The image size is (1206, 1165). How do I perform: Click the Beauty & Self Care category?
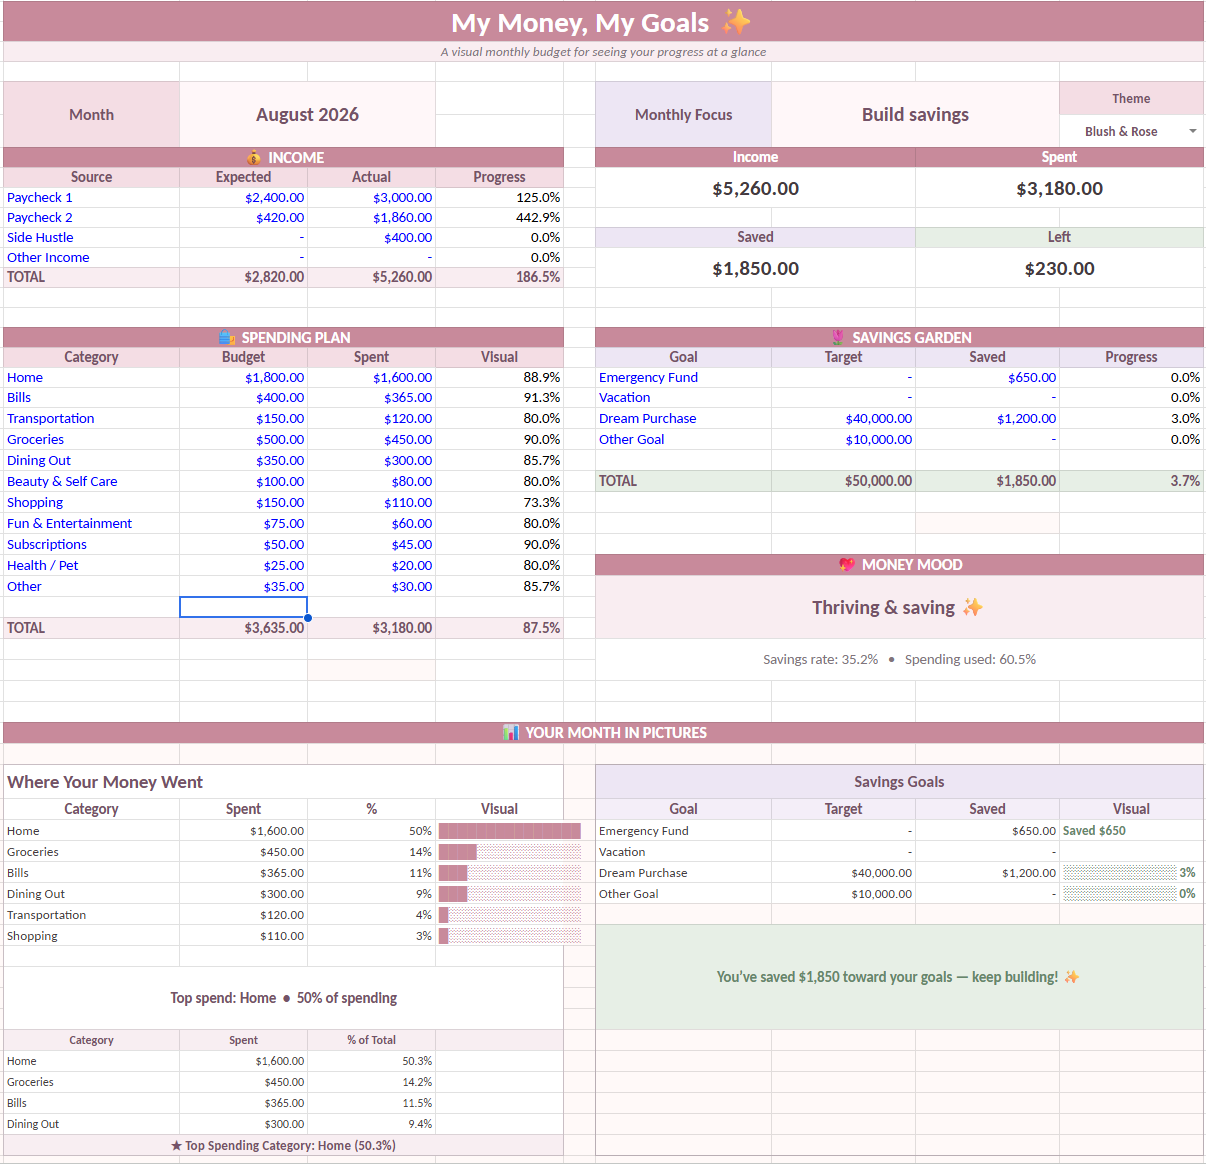coord(91,481)
